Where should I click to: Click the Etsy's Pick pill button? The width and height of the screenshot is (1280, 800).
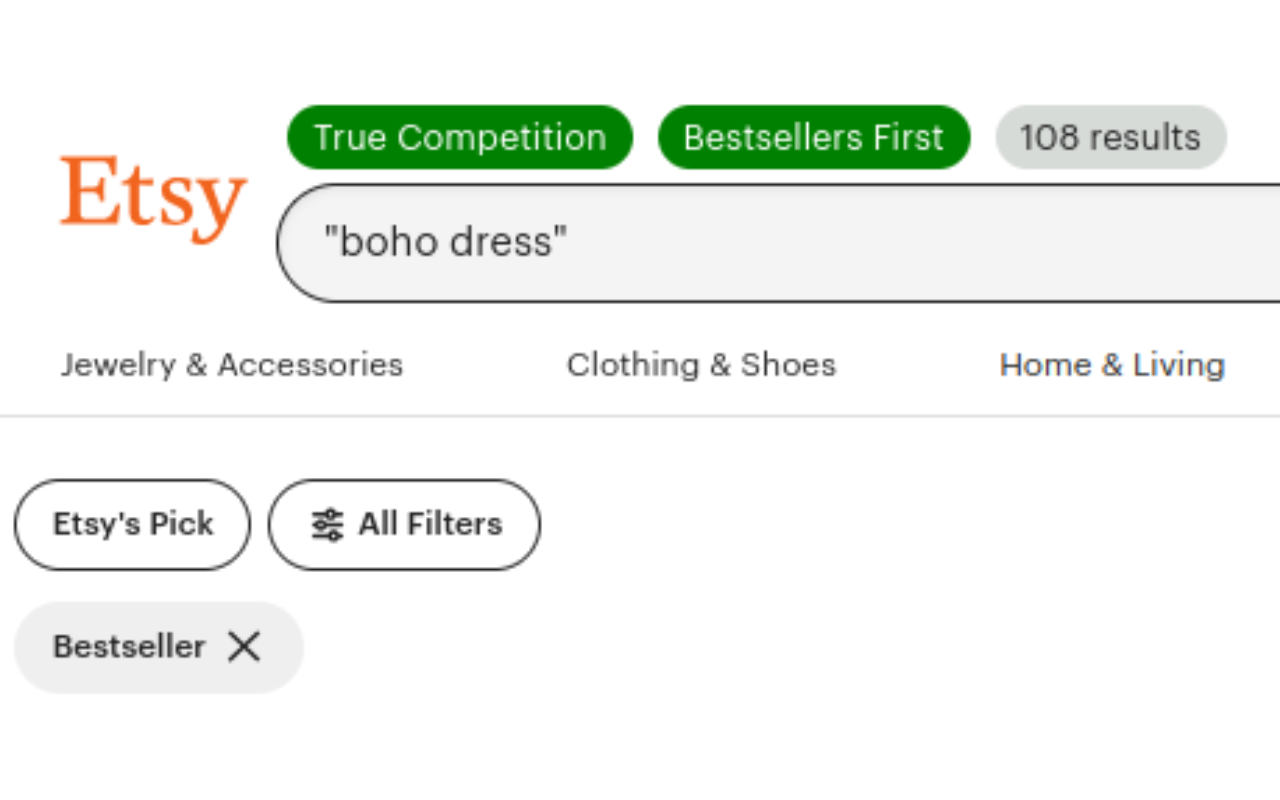click(131, 524)
